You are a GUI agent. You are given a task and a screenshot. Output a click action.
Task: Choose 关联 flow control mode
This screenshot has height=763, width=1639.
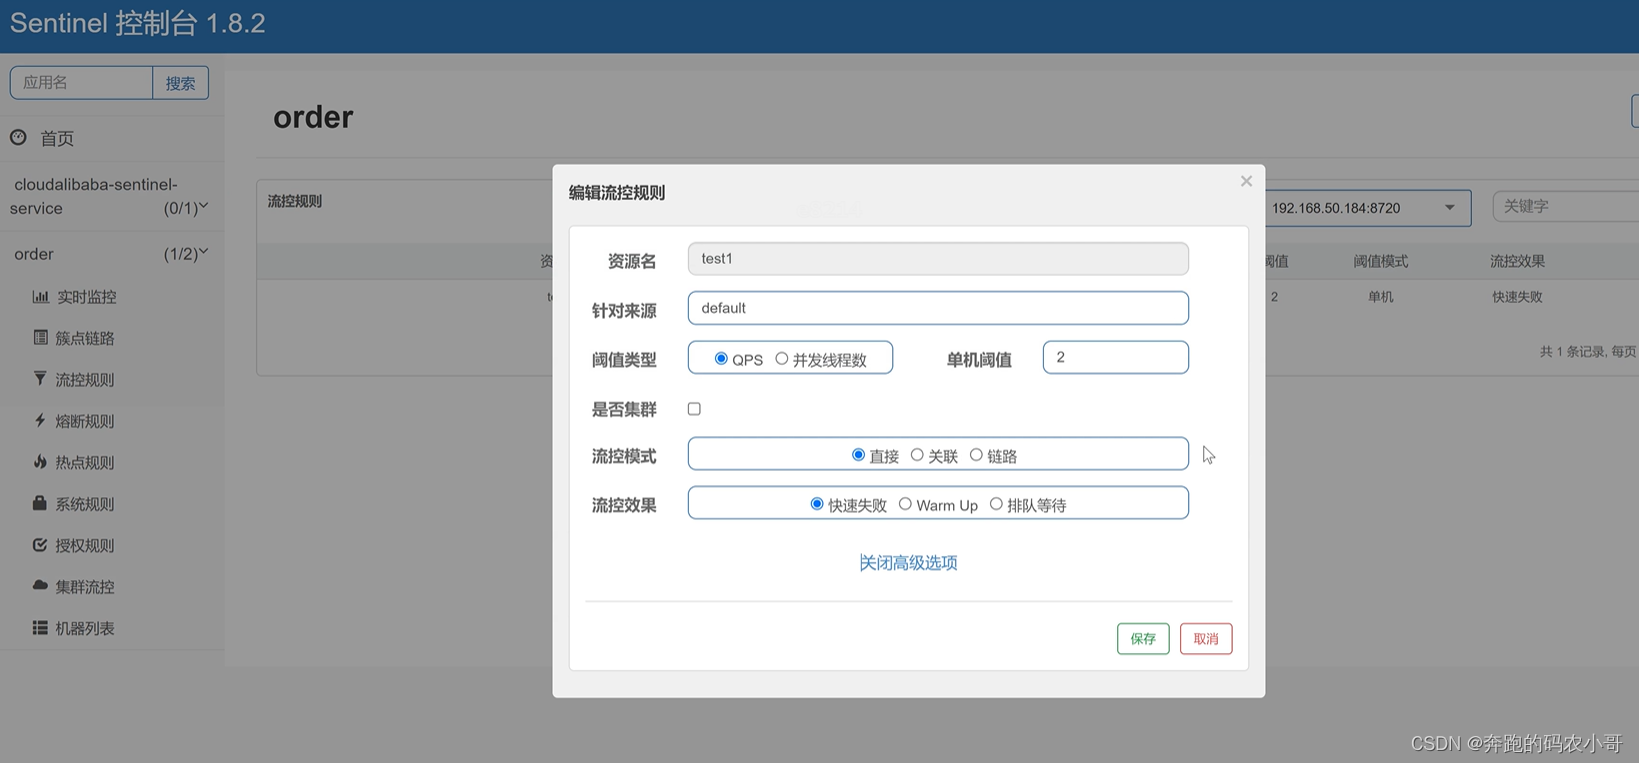[x=917, y=455]
